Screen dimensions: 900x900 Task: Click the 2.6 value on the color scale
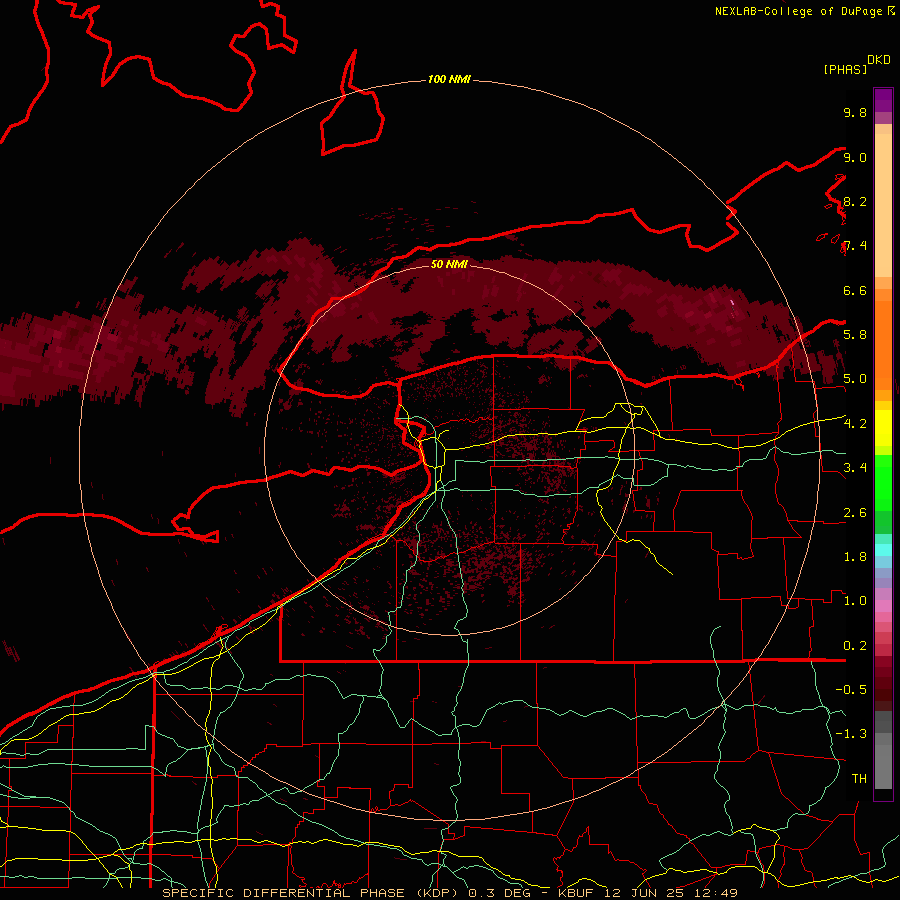855,513
